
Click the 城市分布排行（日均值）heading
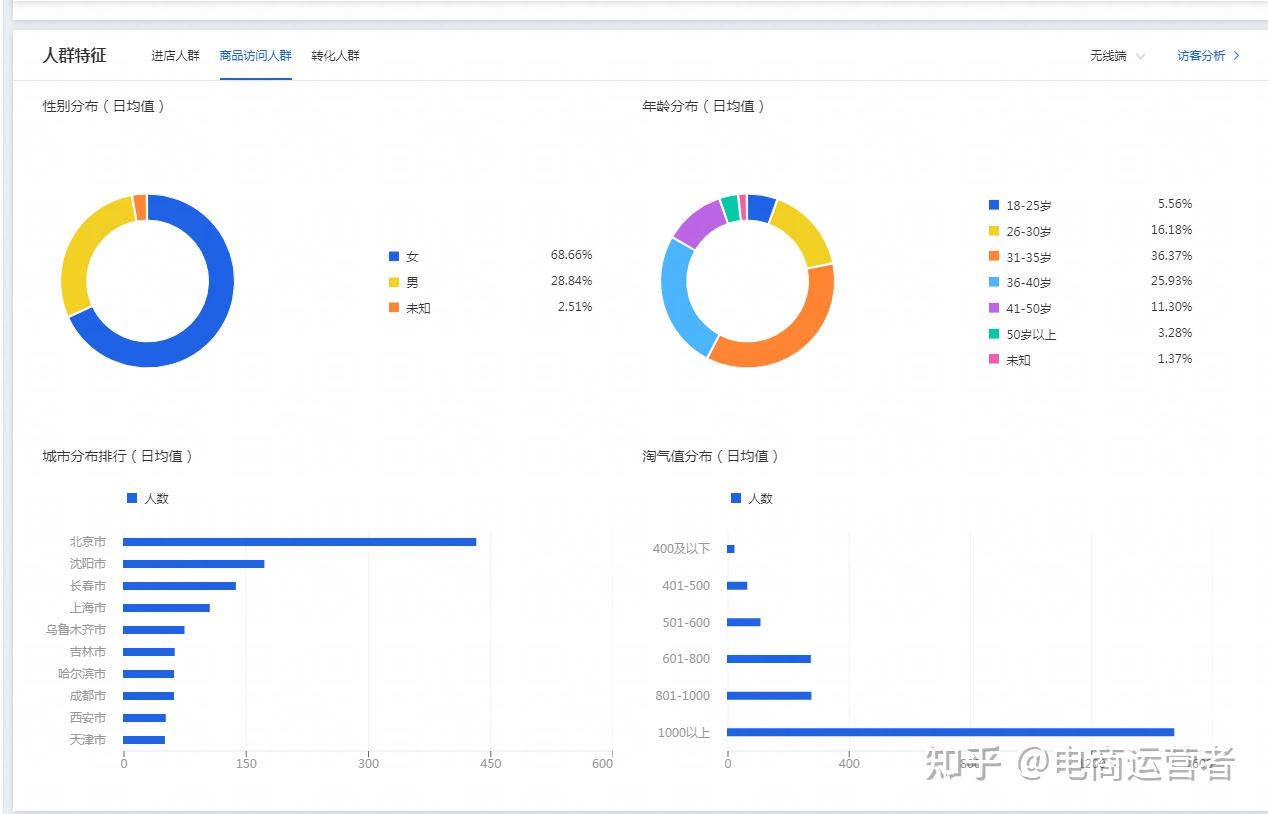tap(117, 456)
